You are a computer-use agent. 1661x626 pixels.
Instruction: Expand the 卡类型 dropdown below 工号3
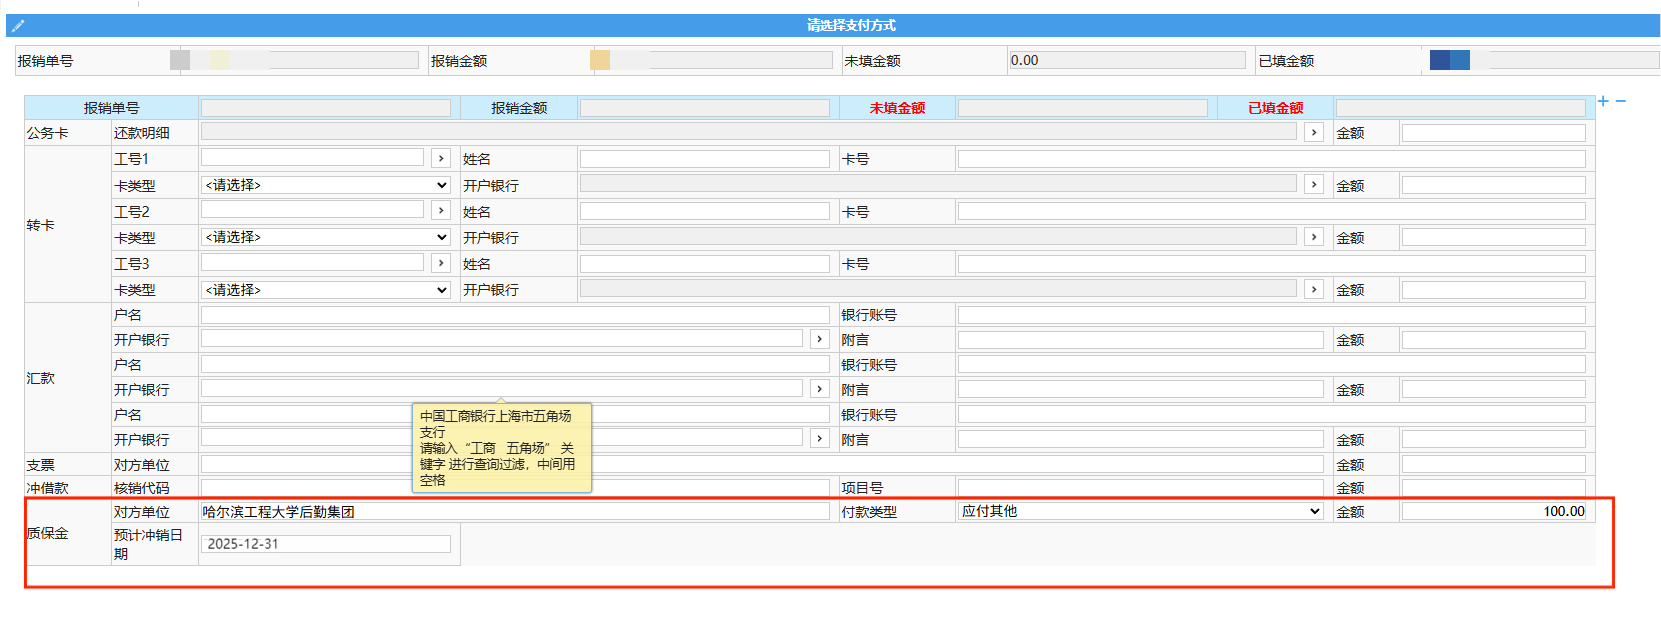click(326, 290)
